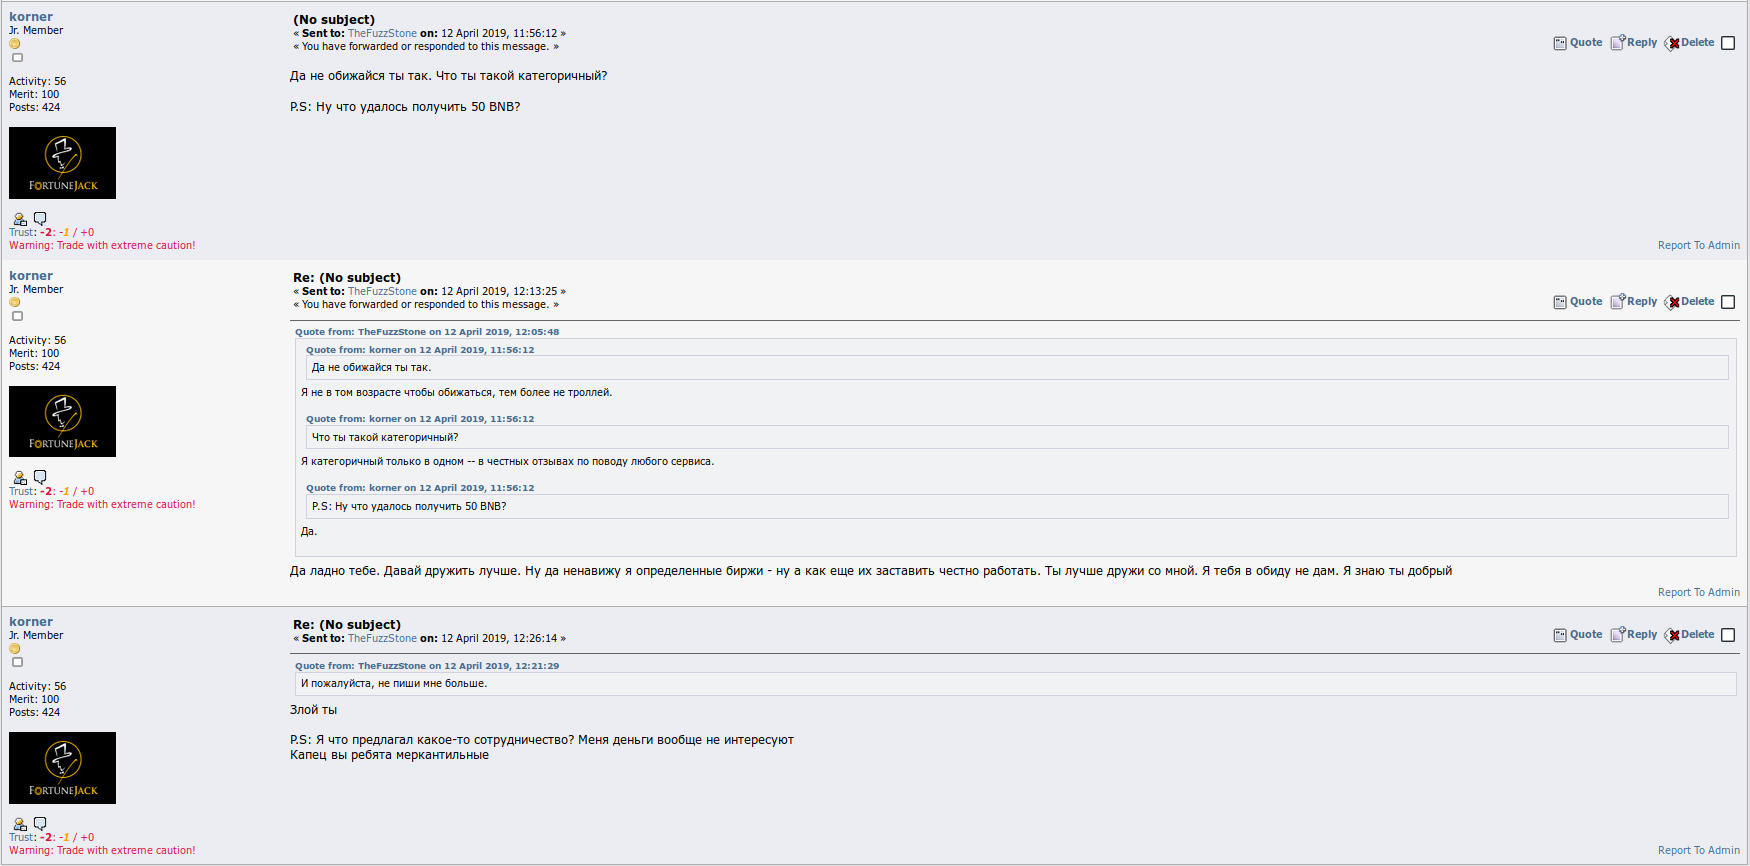Open TheFuzzStone recipient link in first message
This screenshot has width=1750, height=866.
pos(382,33)
